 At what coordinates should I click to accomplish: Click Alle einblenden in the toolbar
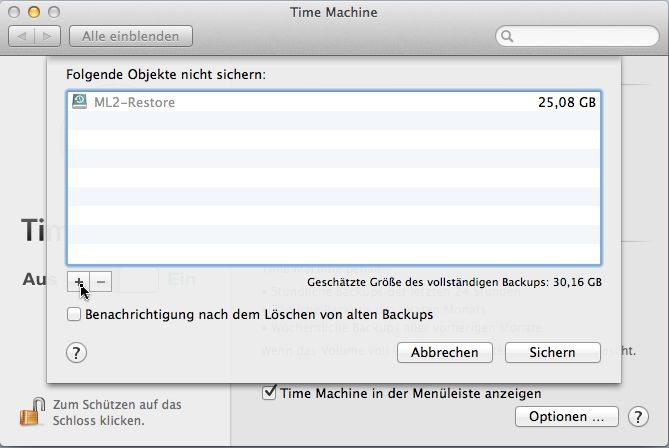tap(131, 36)
